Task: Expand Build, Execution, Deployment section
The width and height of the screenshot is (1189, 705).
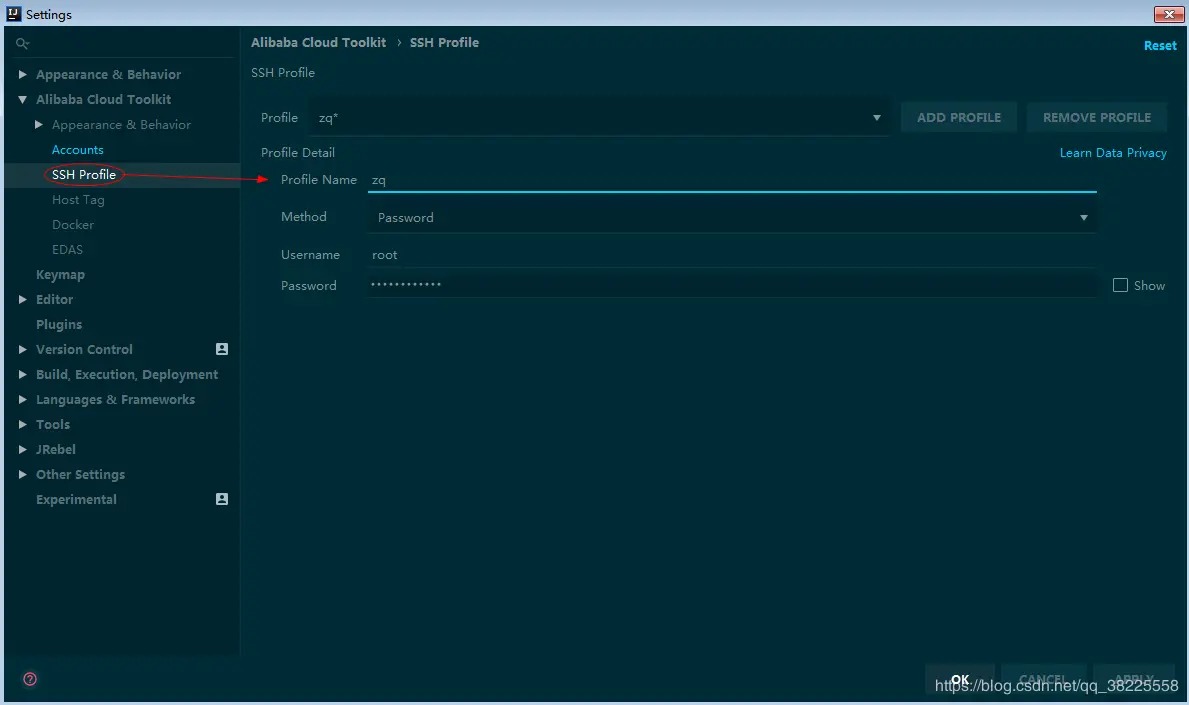Action: tap(23, 374)
